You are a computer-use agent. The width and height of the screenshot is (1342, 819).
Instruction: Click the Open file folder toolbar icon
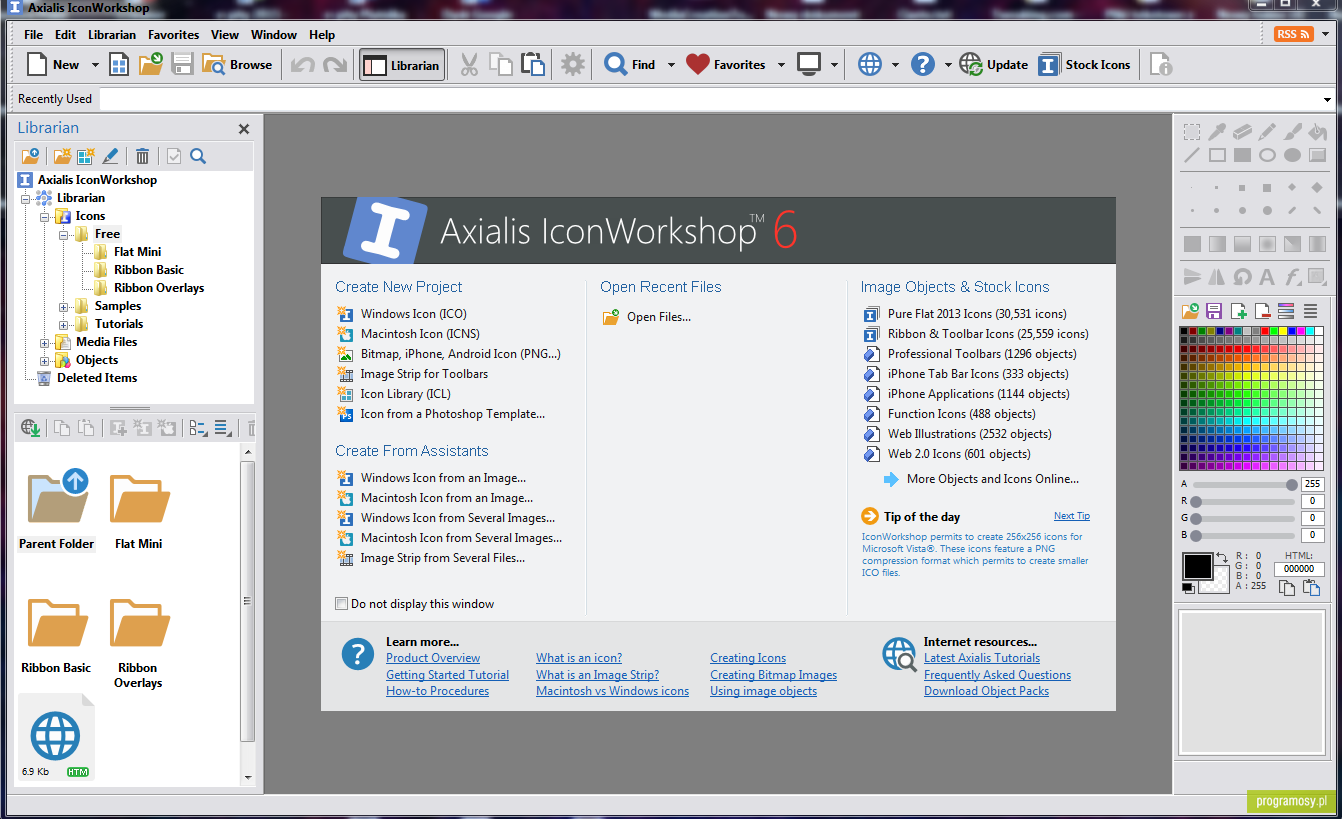pos(151,65)
